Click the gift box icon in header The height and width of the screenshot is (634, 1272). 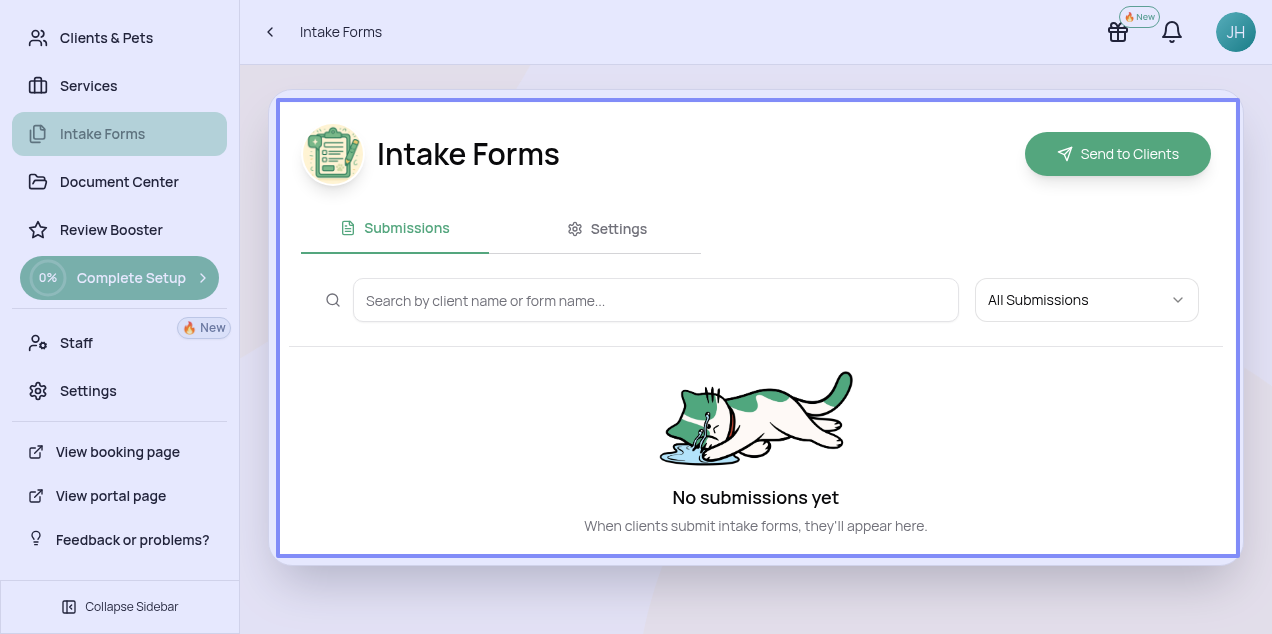pyautogui.click(x=1117, y=32)
